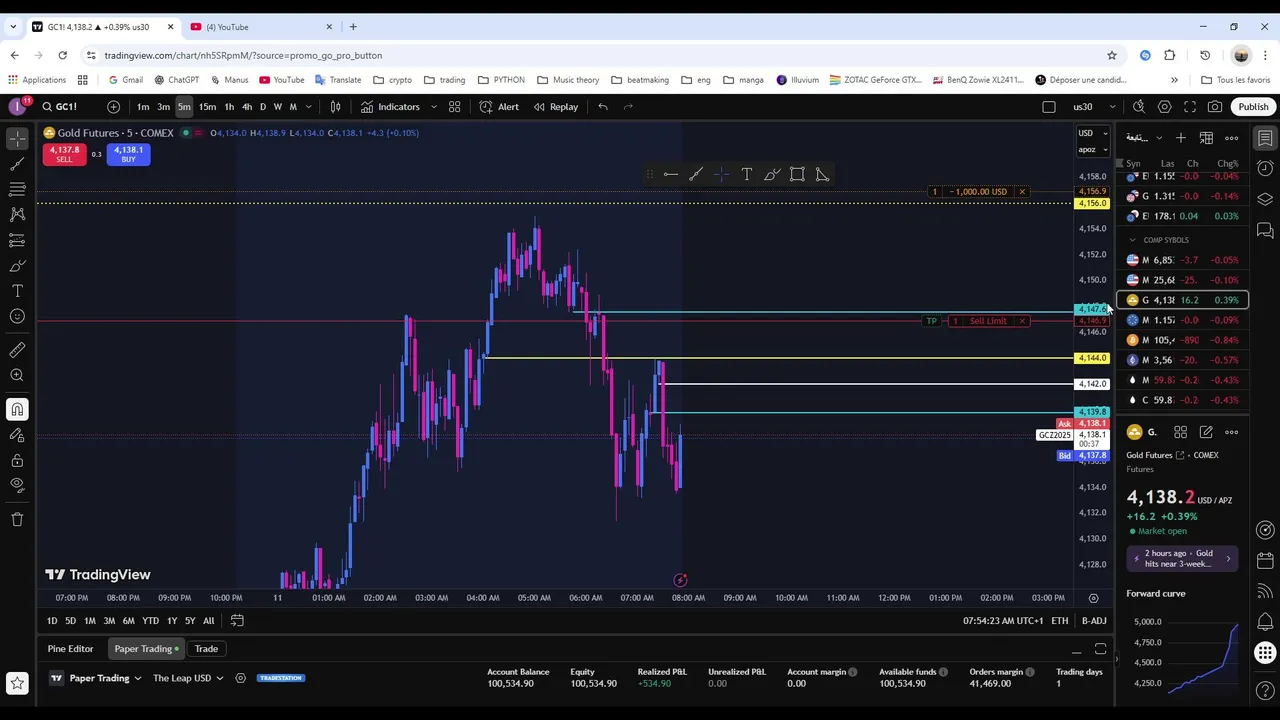Remove drawings with the trash icon
Screen dimensions: 1280x720
click(17, 519)
